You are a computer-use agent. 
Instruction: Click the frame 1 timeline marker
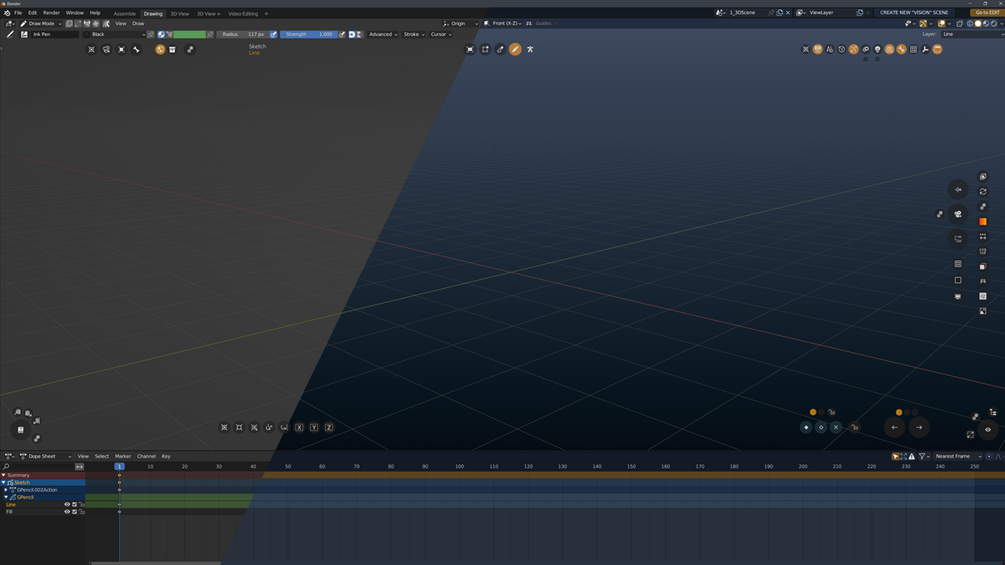[x=119, y=467]
